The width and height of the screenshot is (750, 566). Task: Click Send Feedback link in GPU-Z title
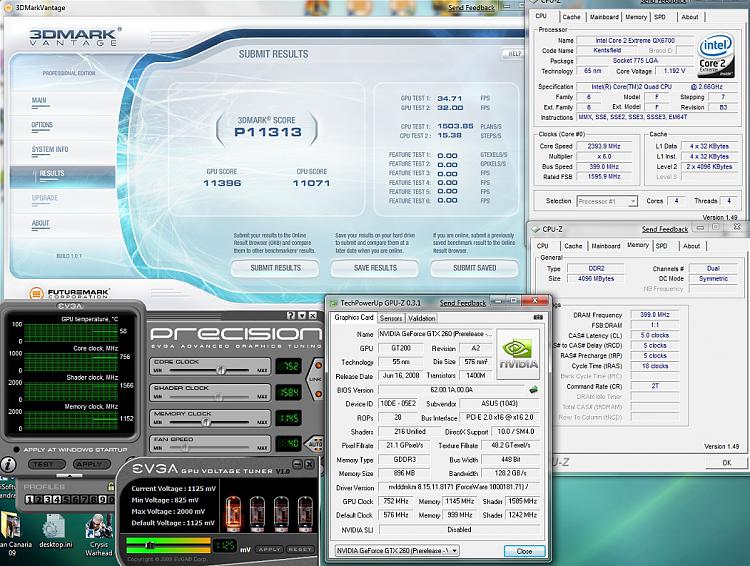point(463,303)
